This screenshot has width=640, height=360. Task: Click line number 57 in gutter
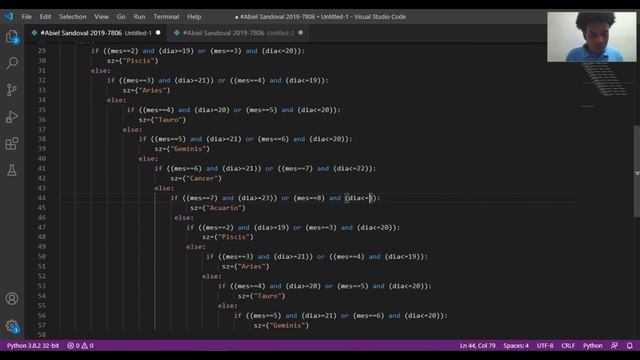[x=42, y=325]
